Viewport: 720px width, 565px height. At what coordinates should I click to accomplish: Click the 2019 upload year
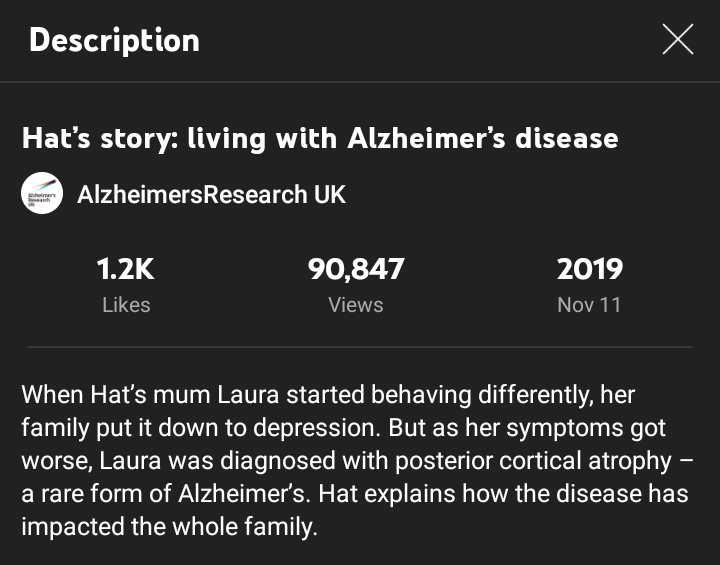tap(589, 269)
